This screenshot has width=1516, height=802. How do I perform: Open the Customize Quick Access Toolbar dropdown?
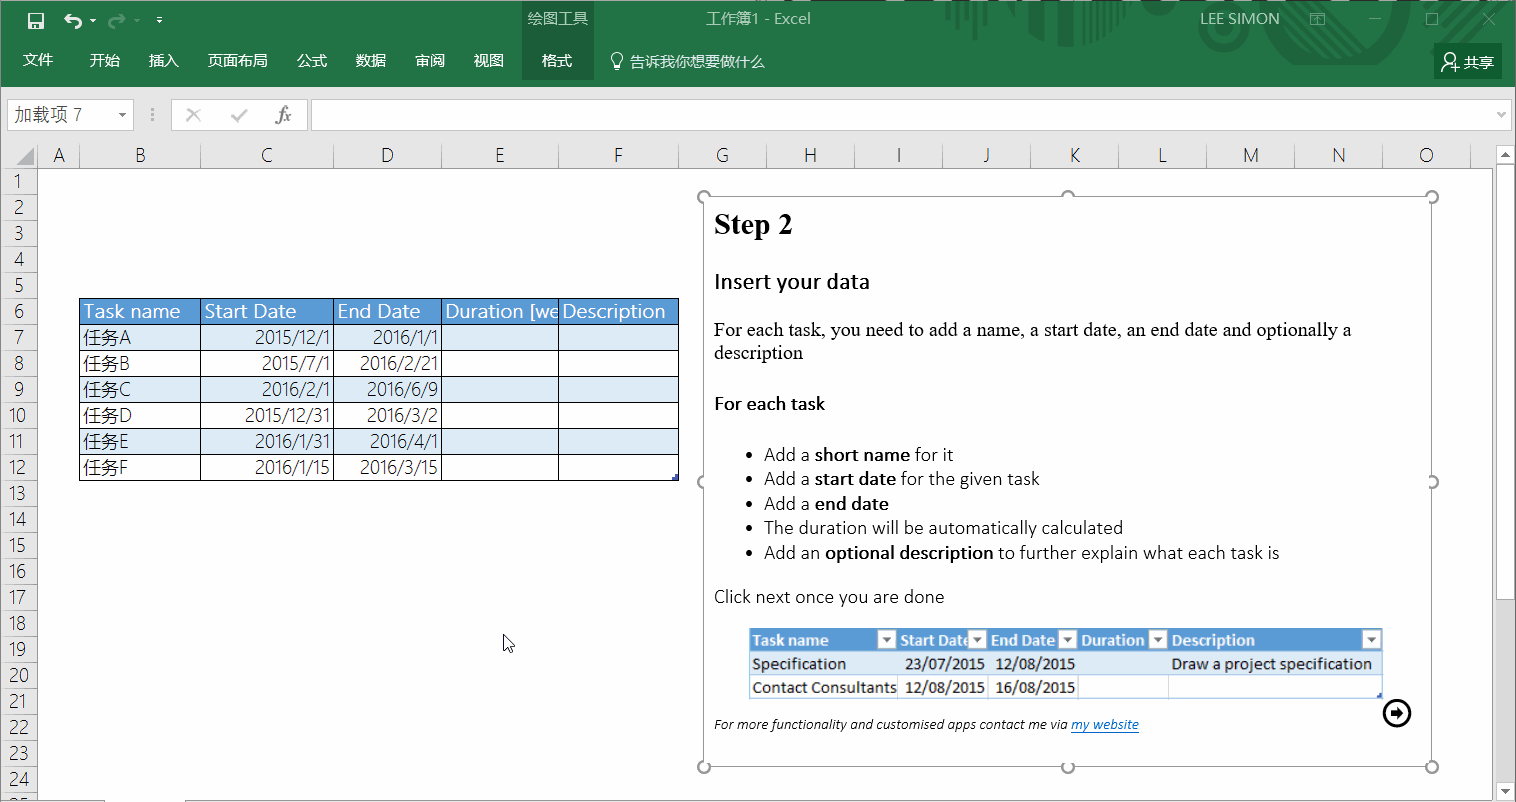[159, 20]
